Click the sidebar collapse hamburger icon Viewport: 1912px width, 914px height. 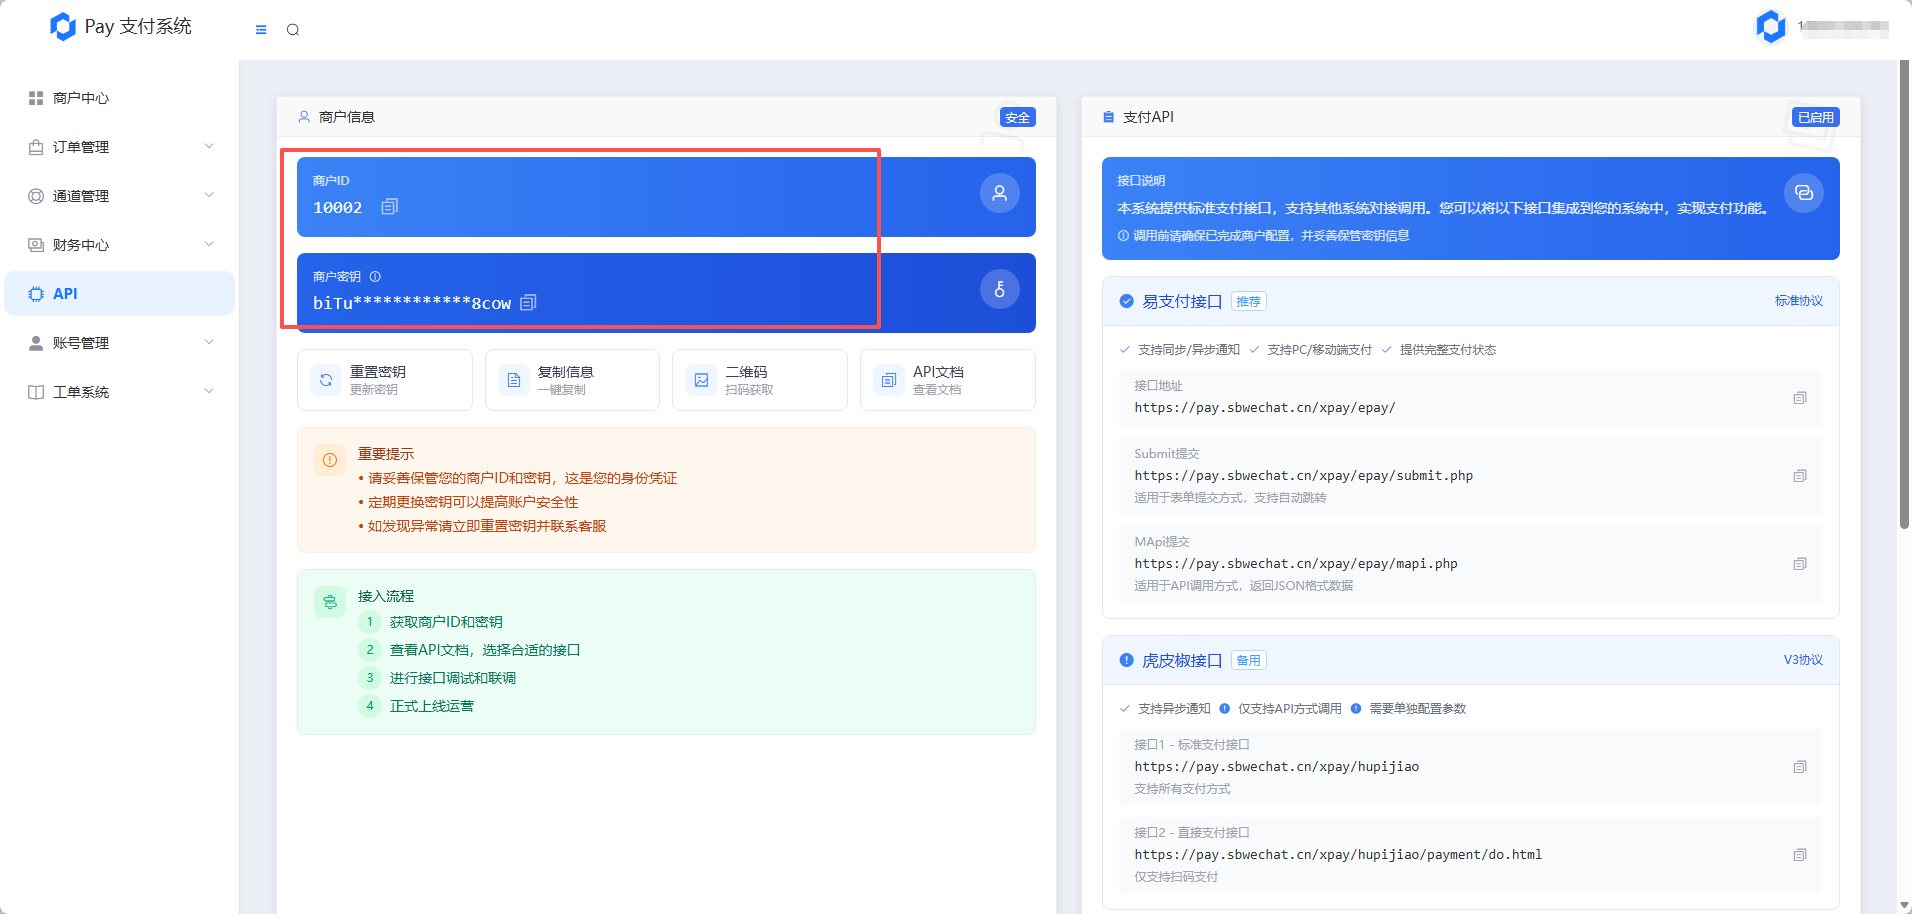tap(261, 30)
